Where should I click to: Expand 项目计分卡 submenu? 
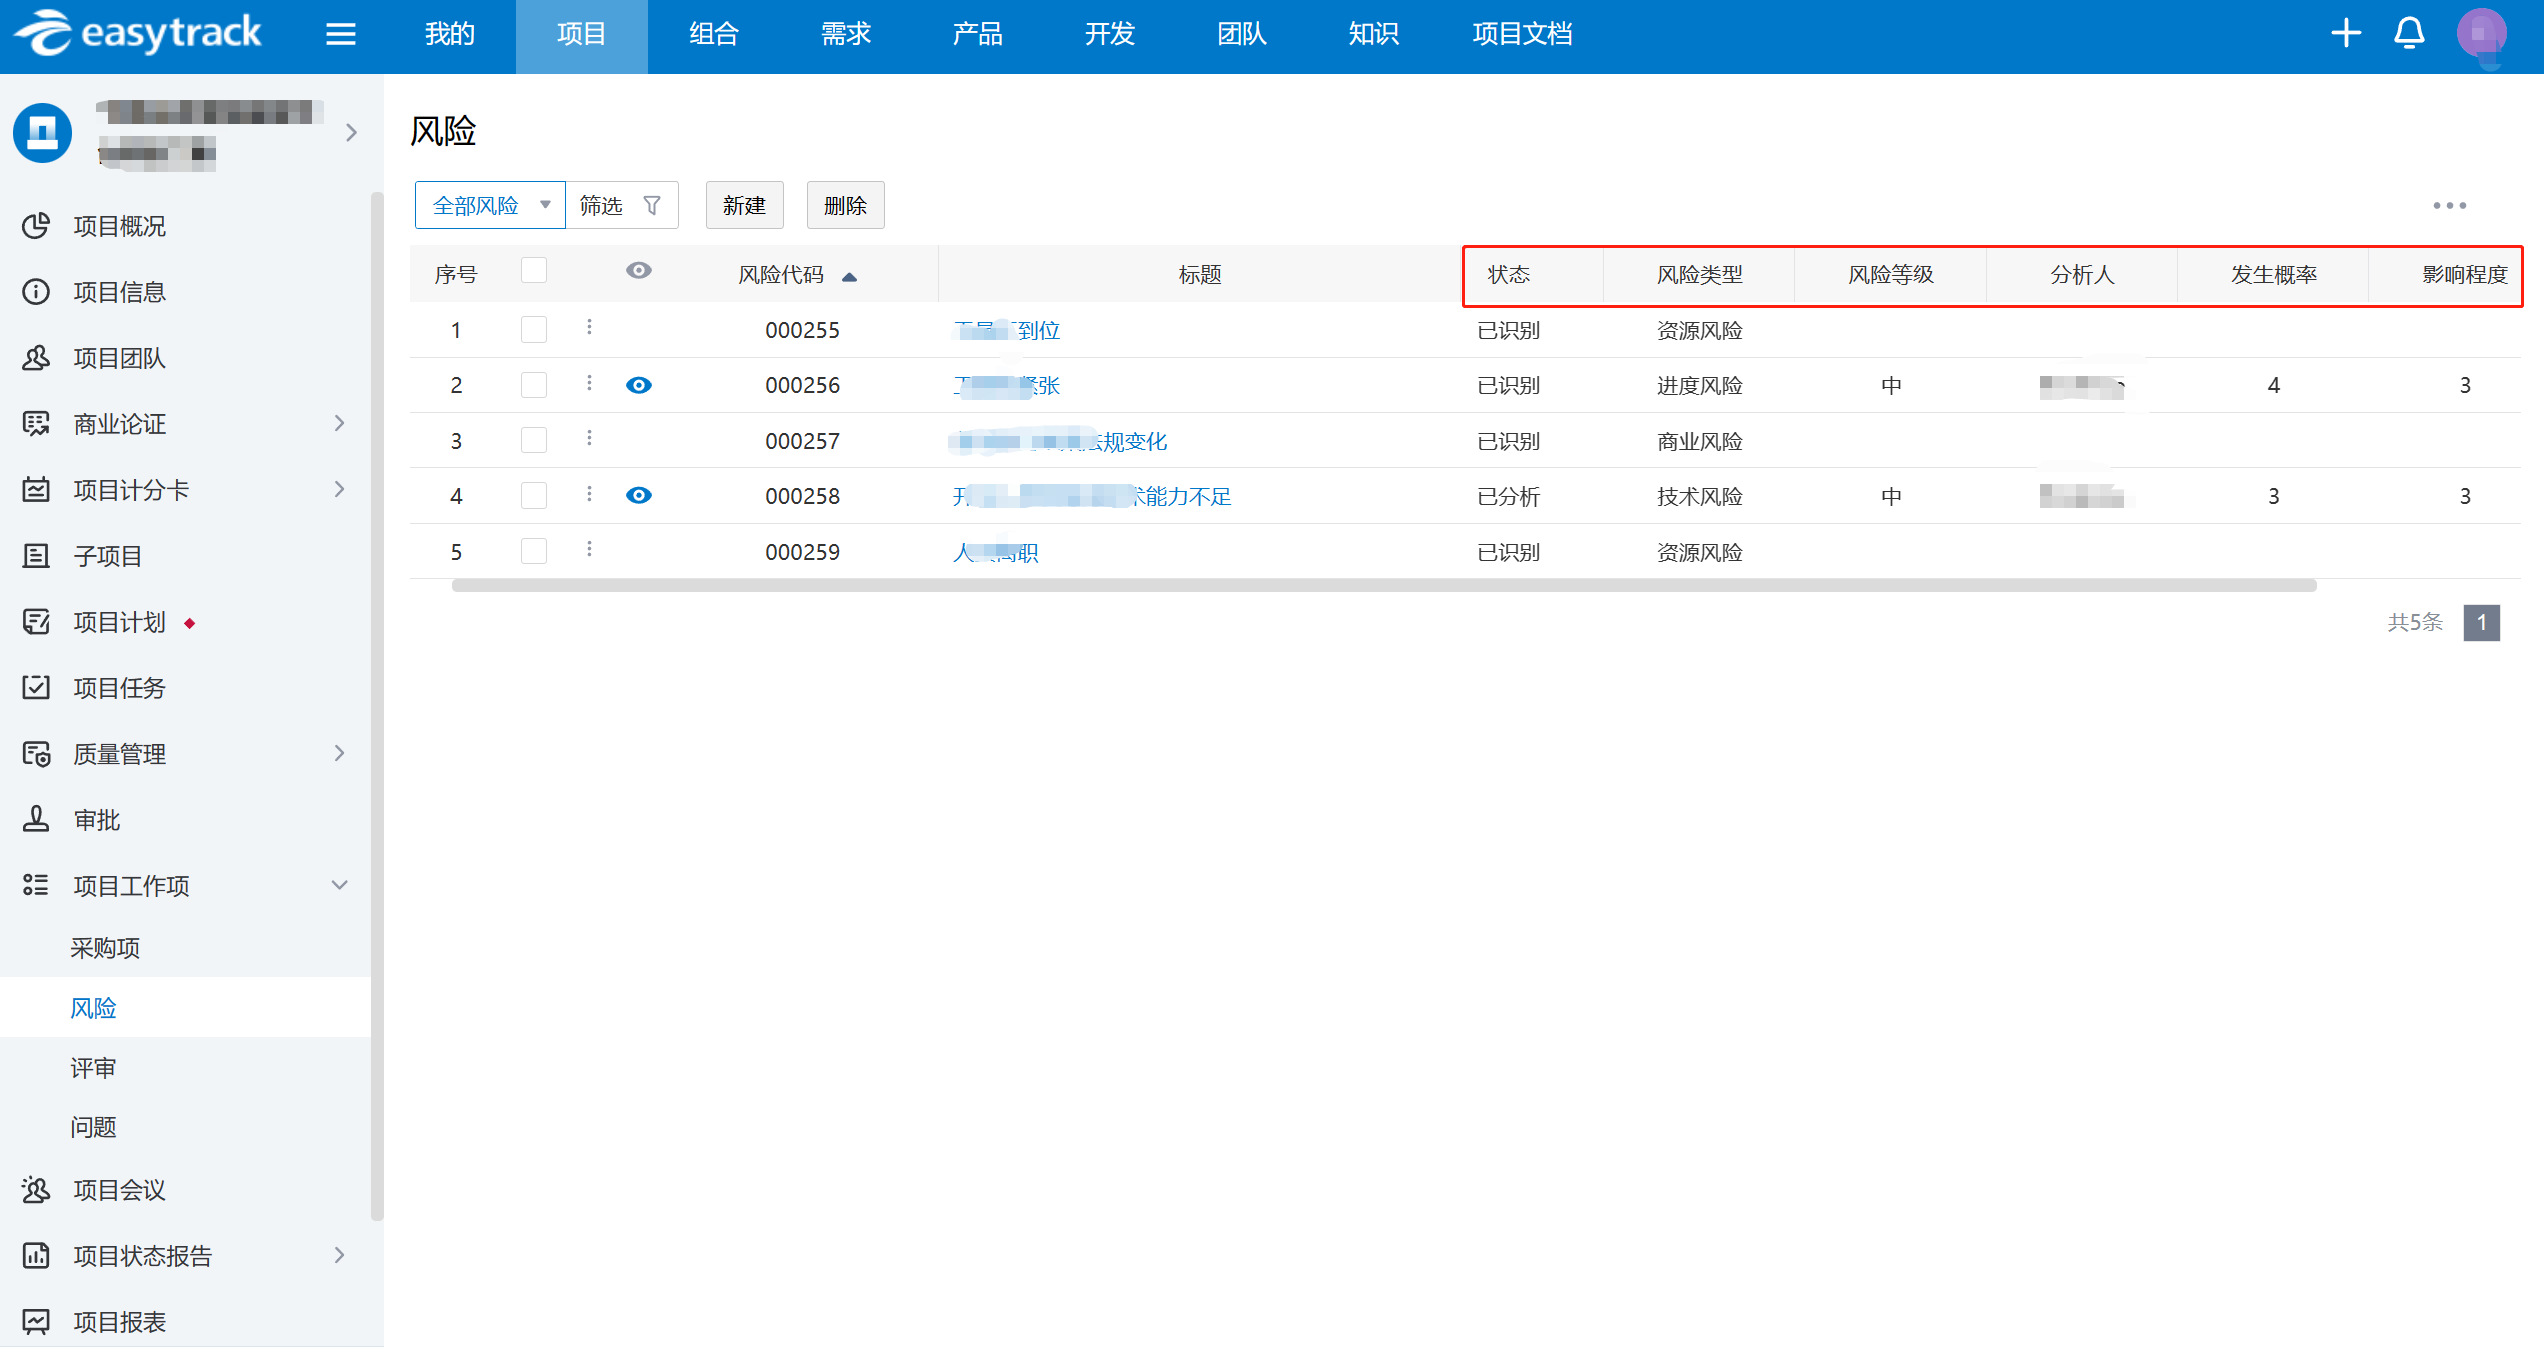tap(339, 490)
